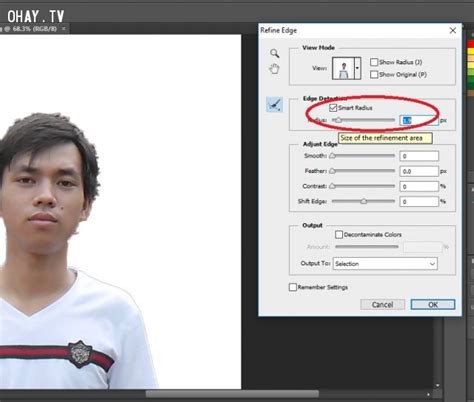Click the Smooth value field

click(419, 156)
